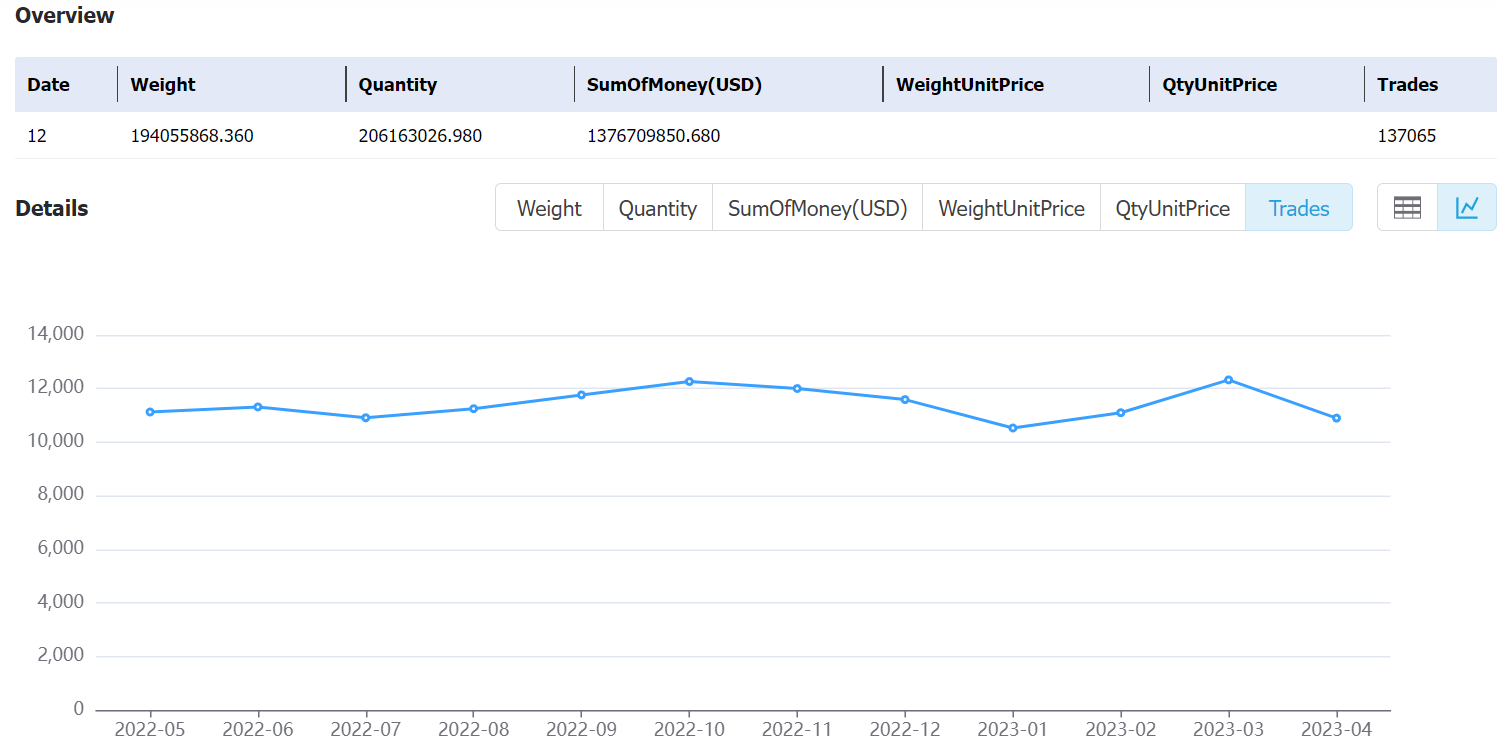Switch to line chart view icon
This screenshot has width=1503, height=753.
click(x=1467, y=207)
